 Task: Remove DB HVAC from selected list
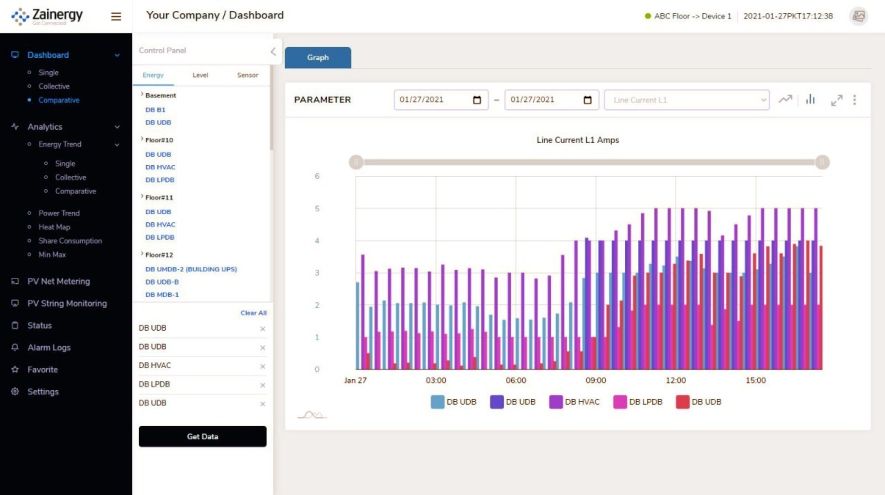(262, 366)
